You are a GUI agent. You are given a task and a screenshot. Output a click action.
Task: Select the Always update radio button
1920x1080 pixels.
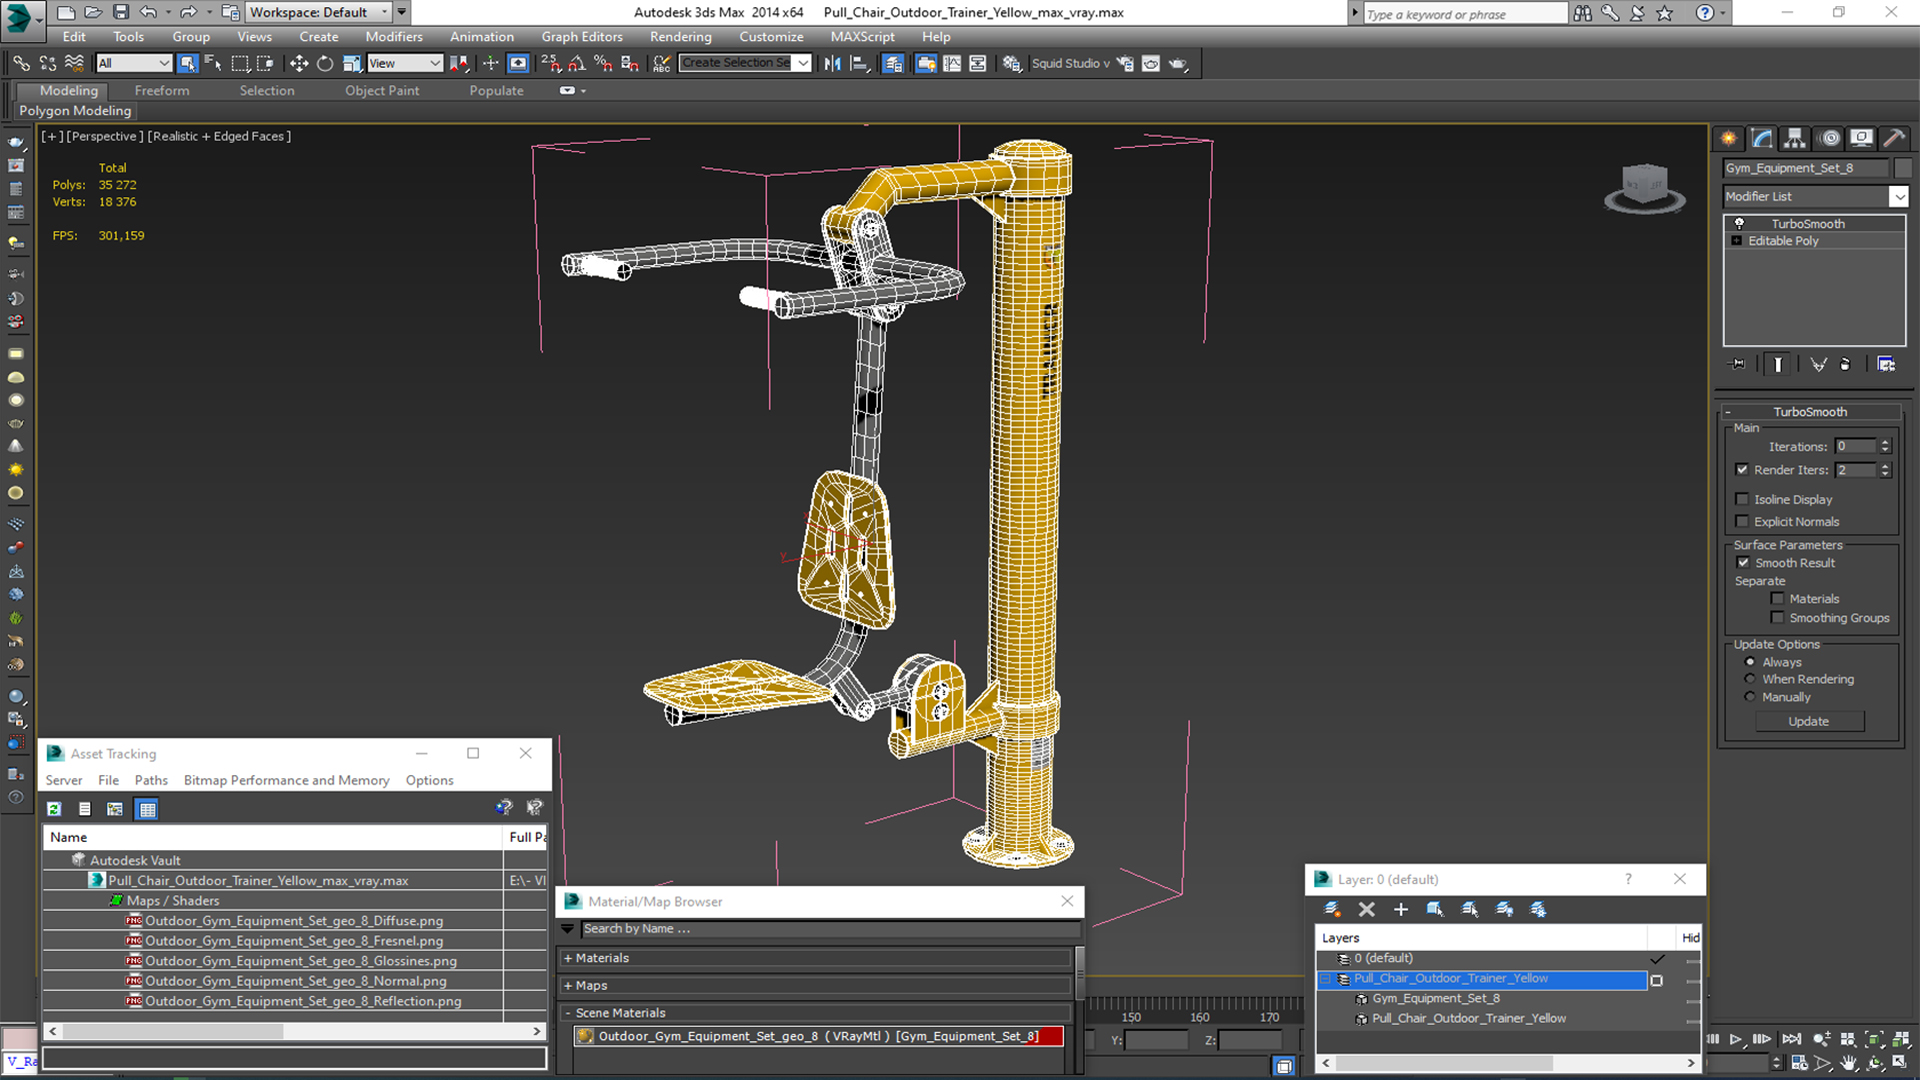(x=1750, y=662)
